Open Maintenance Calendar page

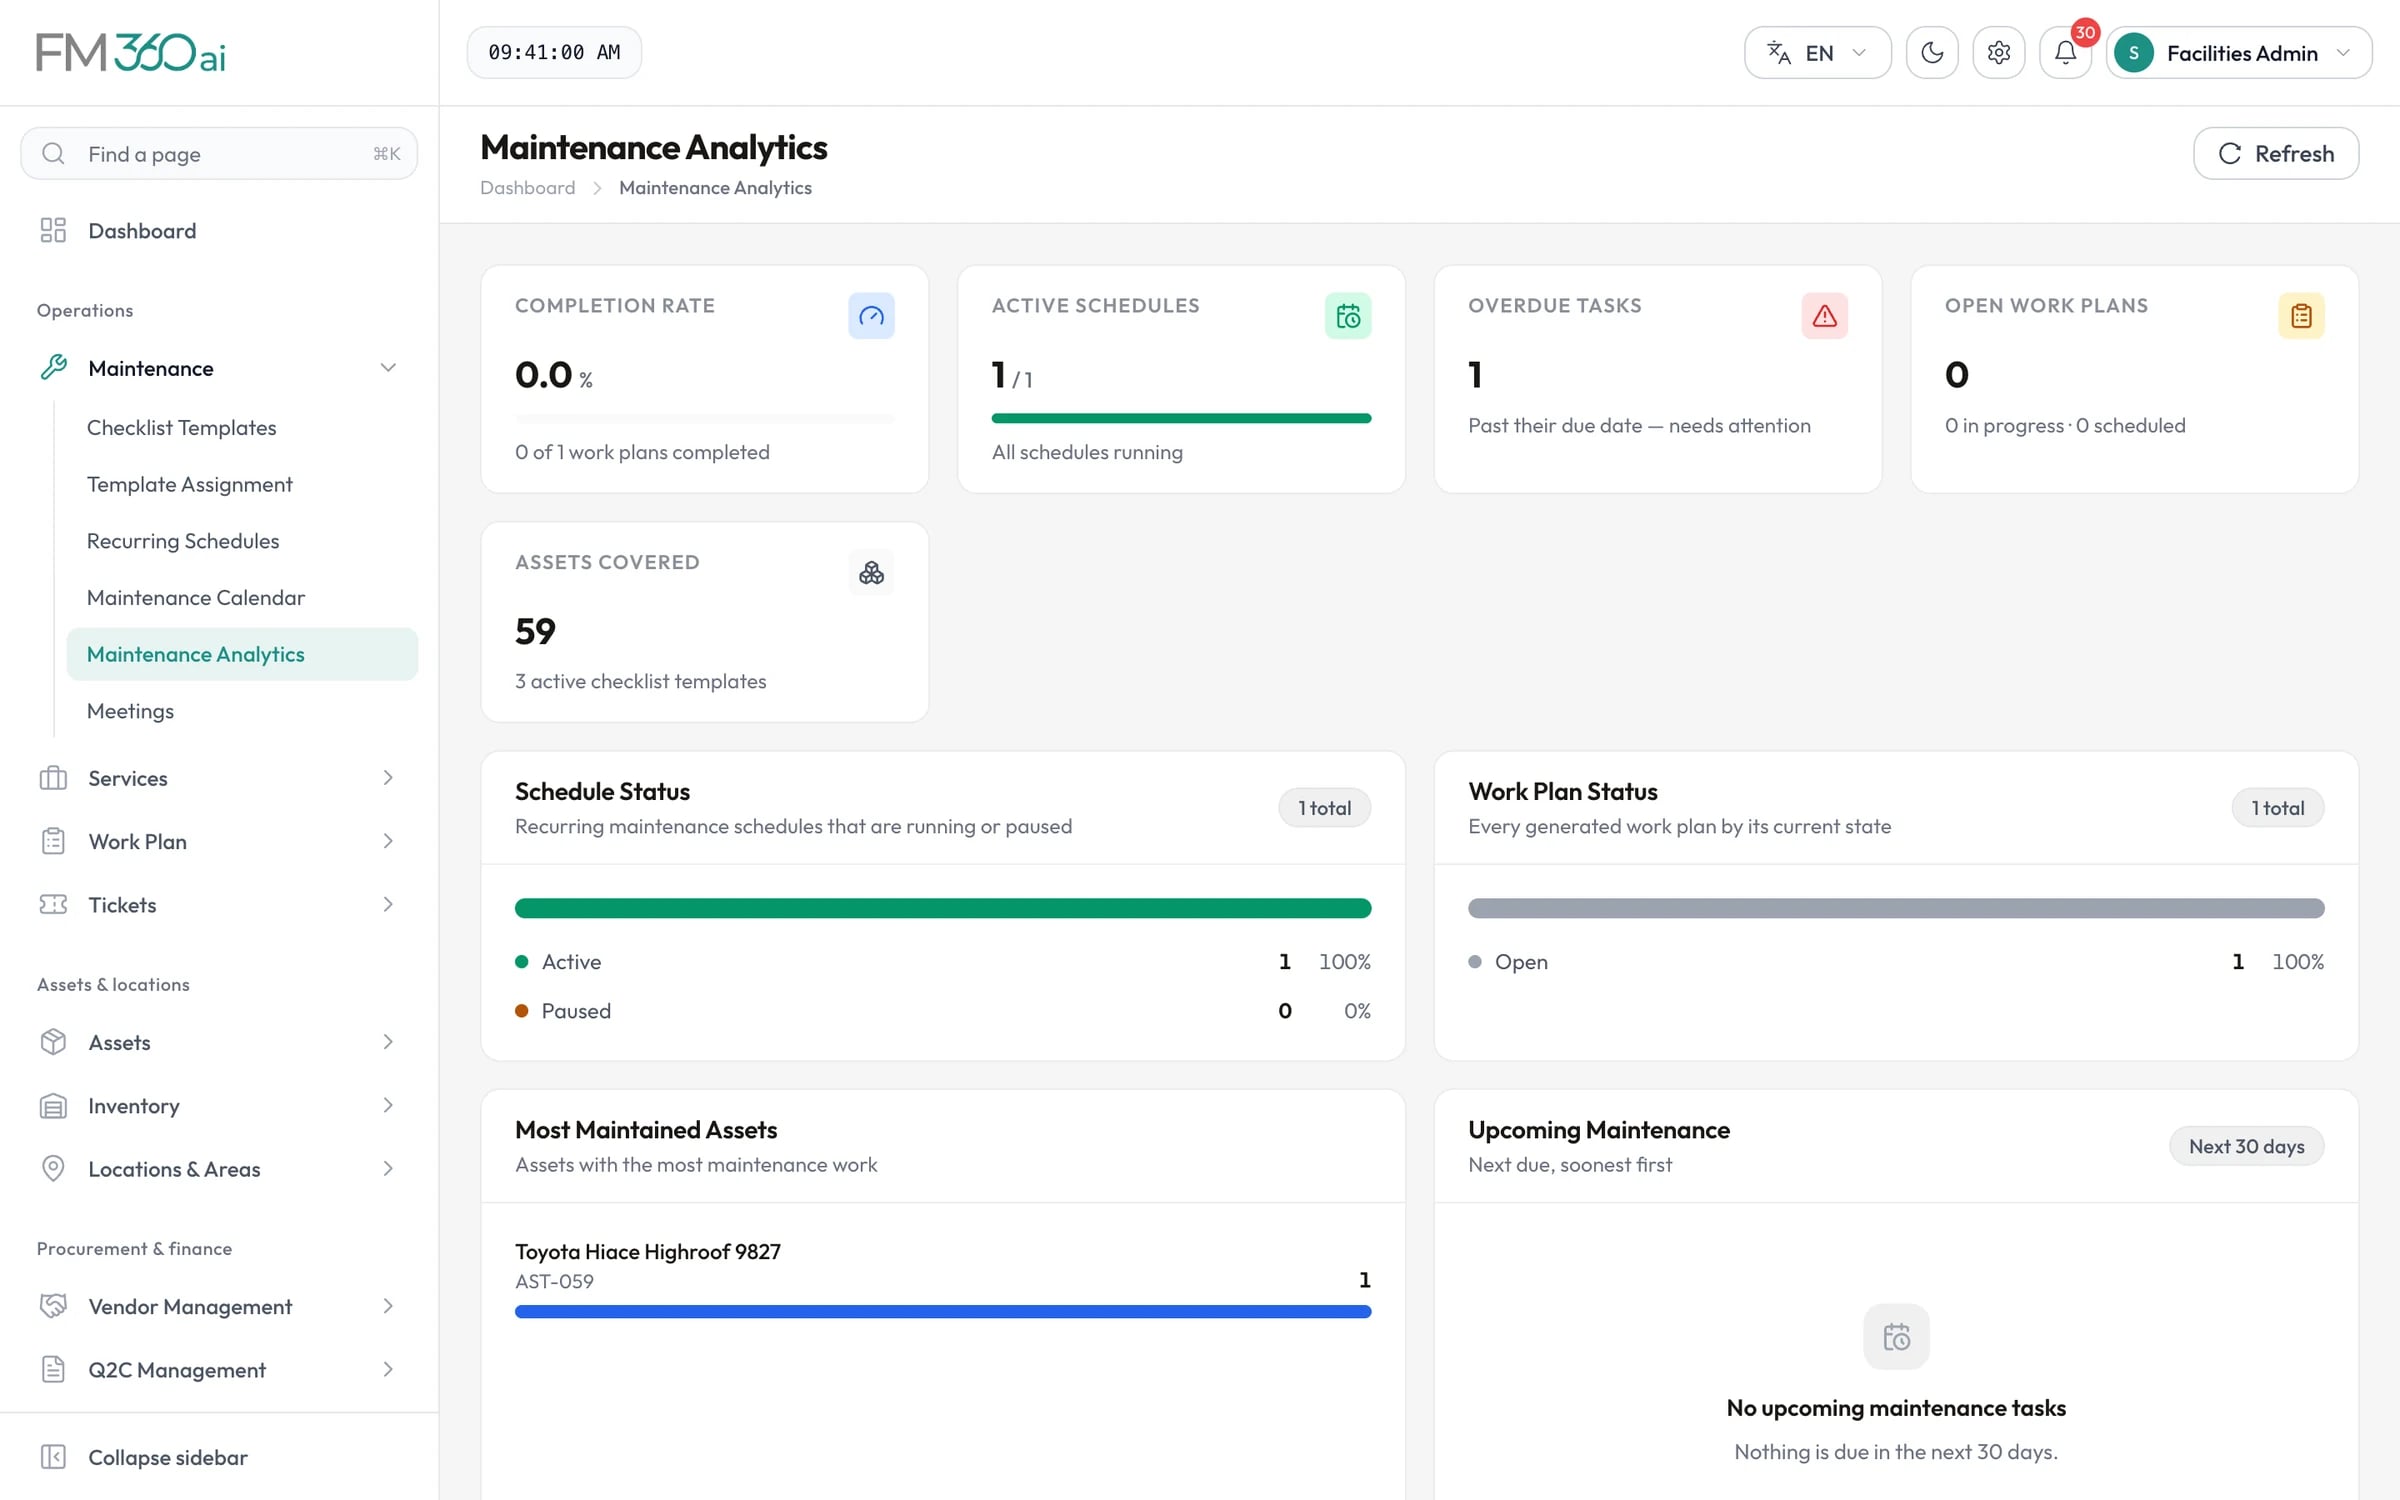[x=242, y=598]
